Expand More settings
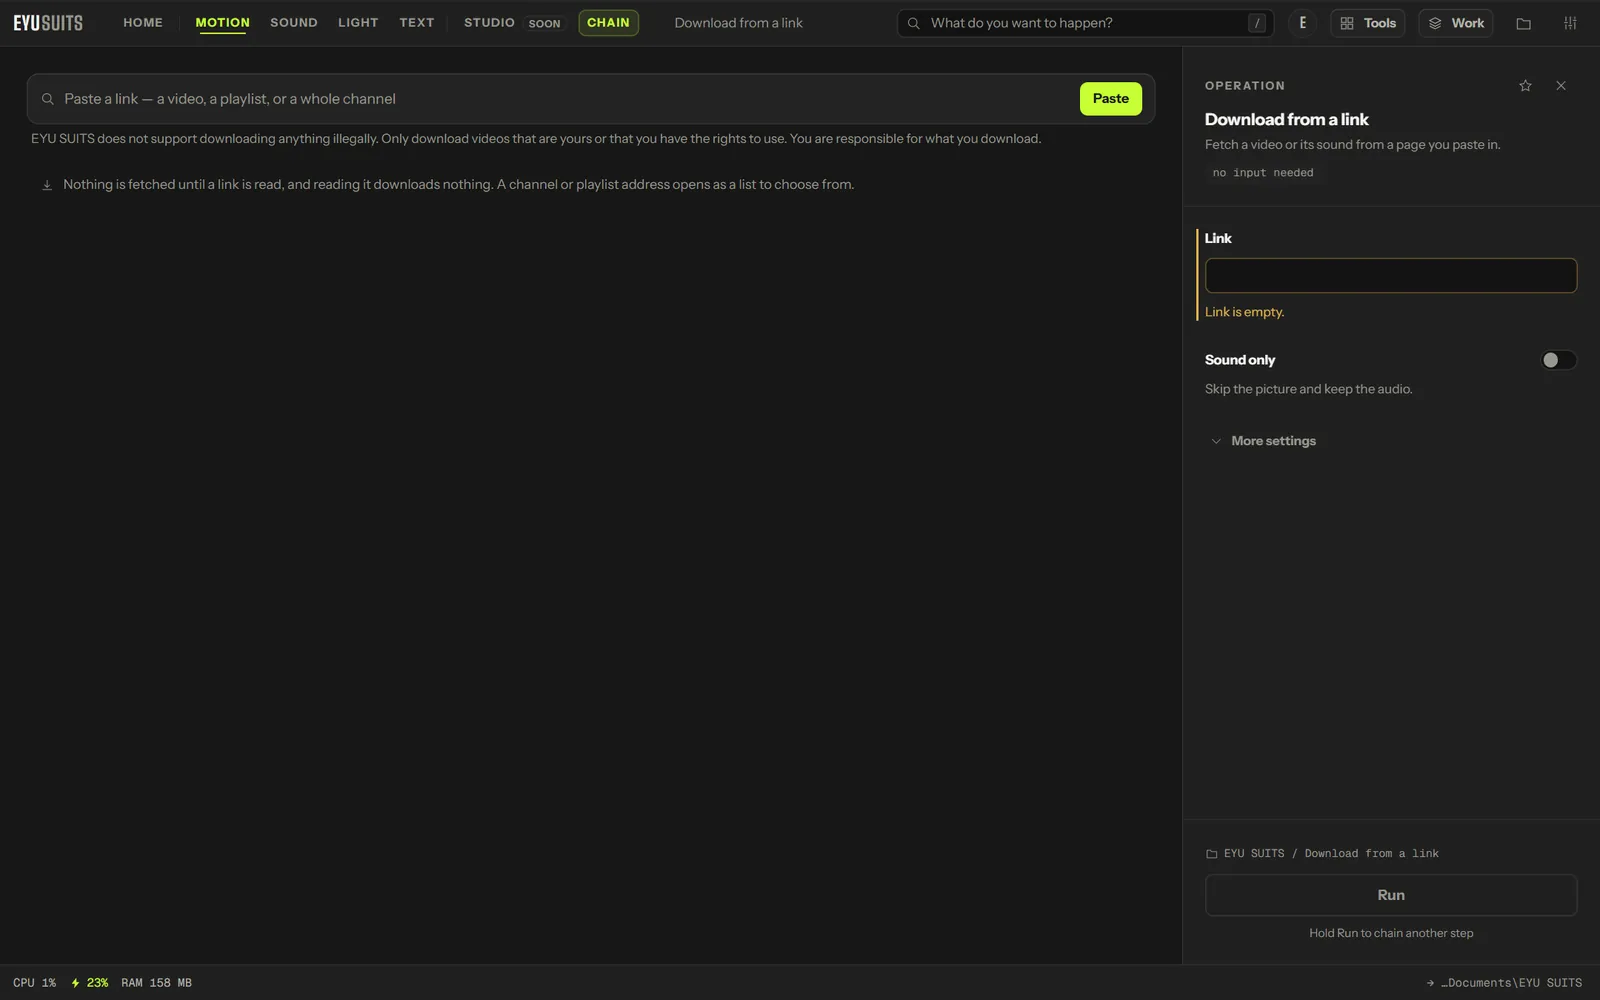 [x=1263, y=441]
